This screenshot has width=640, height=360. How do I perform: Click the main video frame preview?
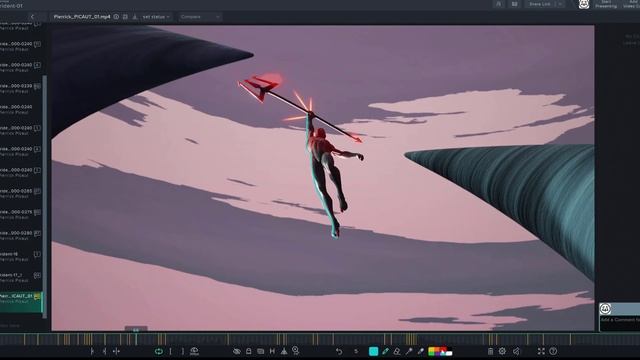[x=323, y=178]
